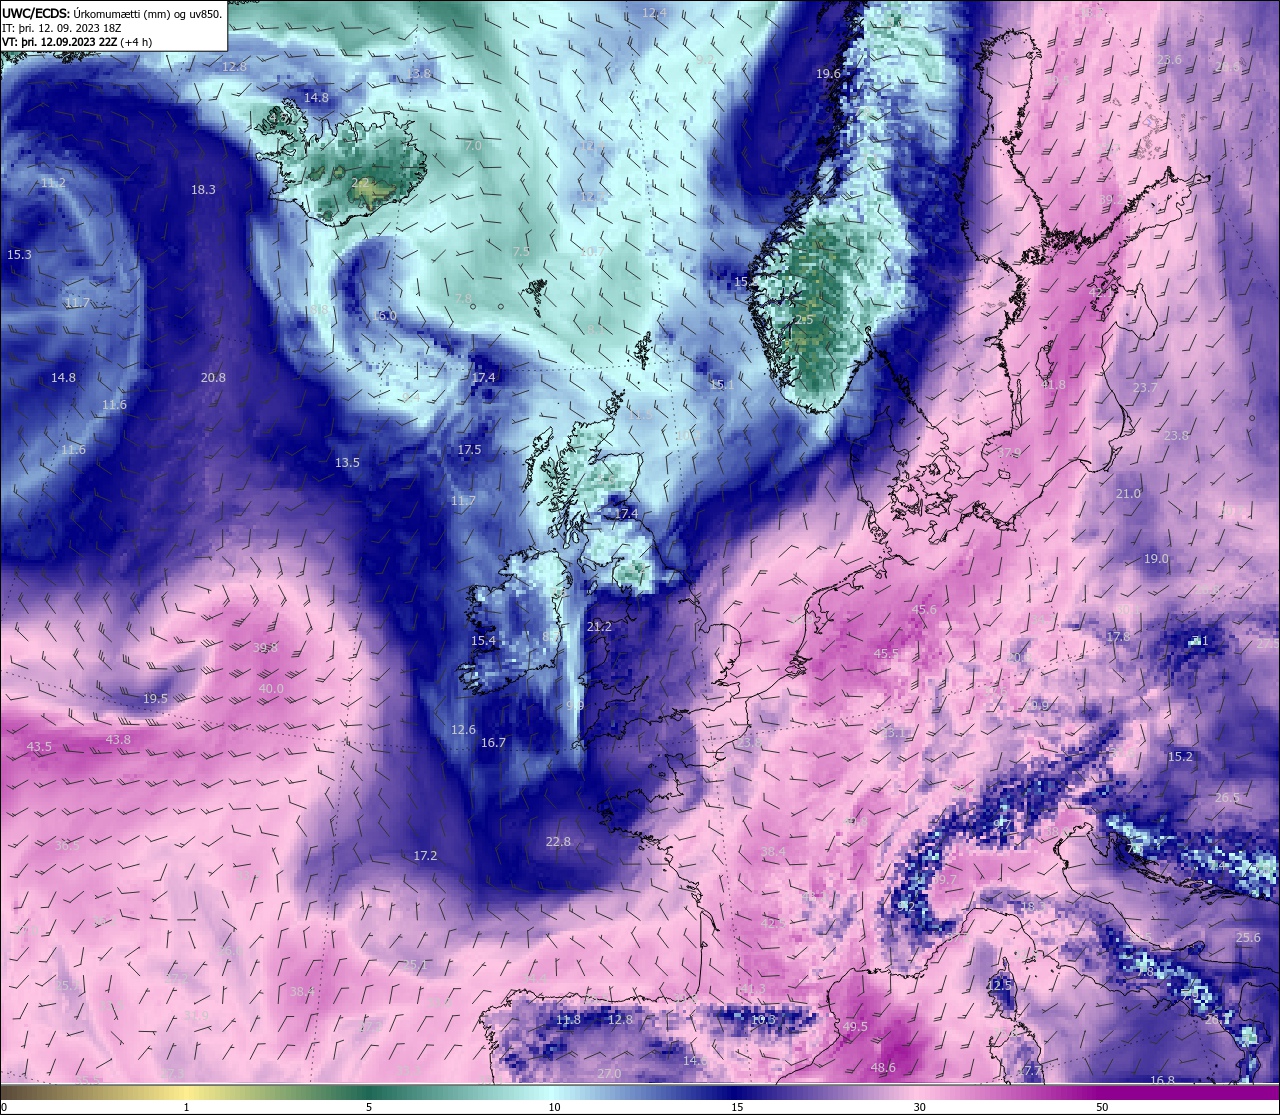Click the map value '21.2'
The width and height of the screenshot is (1280, 1115).
click(x=599, y=627)
